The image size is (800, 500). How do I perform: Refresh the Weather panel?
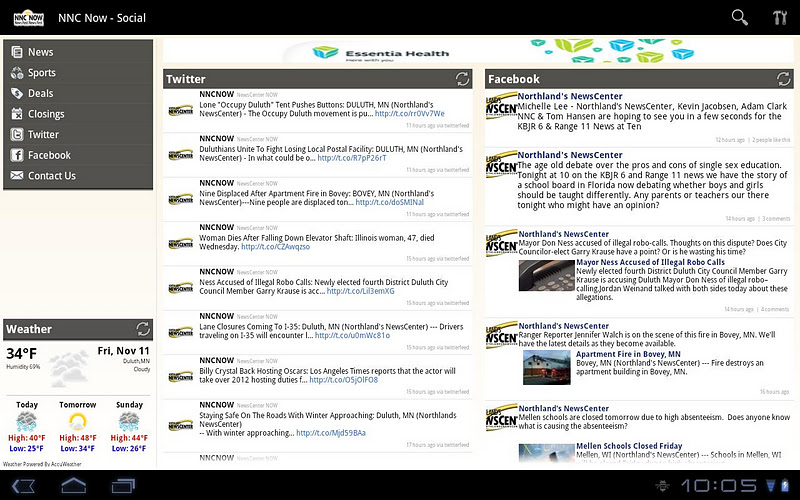143,329
